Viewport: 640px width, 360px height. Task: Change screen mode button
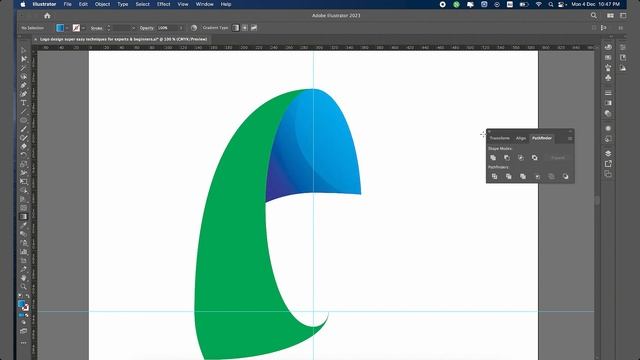tap(23, 331)
